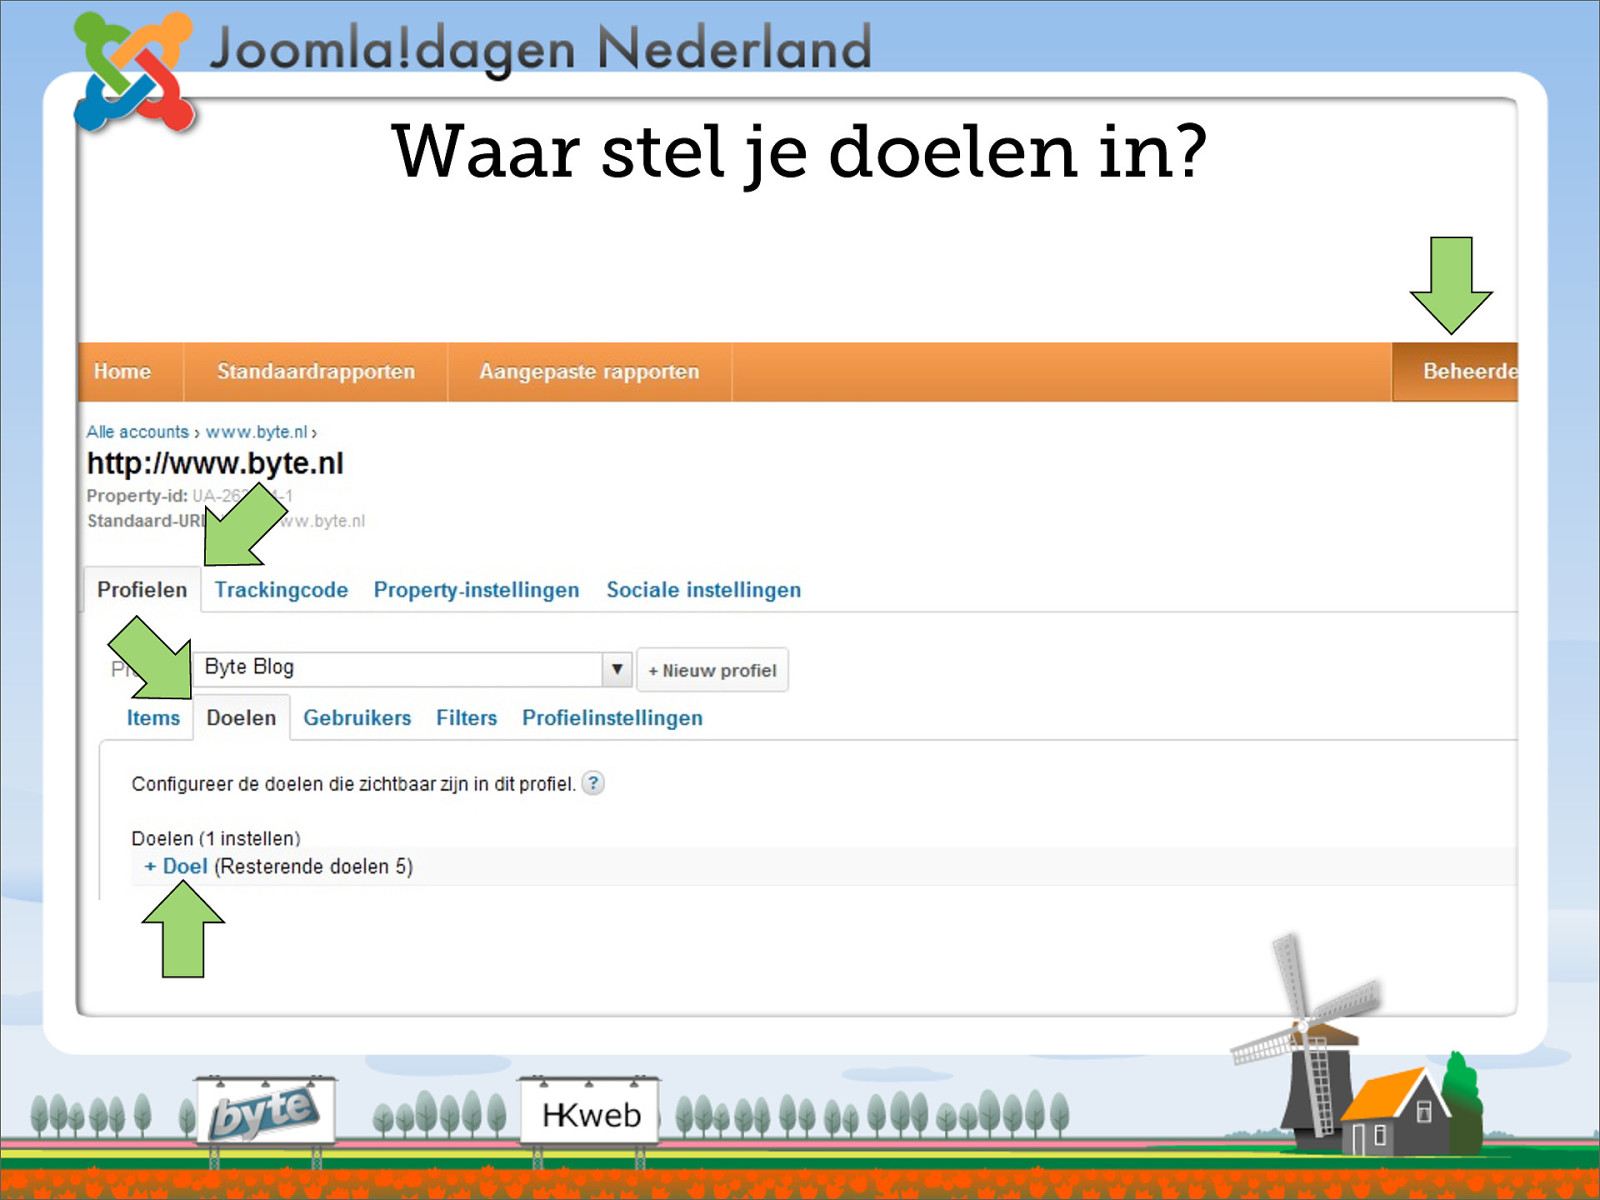Select the Doelen sub-tab
This screenshot has height=1200, width=1600.
coord(241,718)
